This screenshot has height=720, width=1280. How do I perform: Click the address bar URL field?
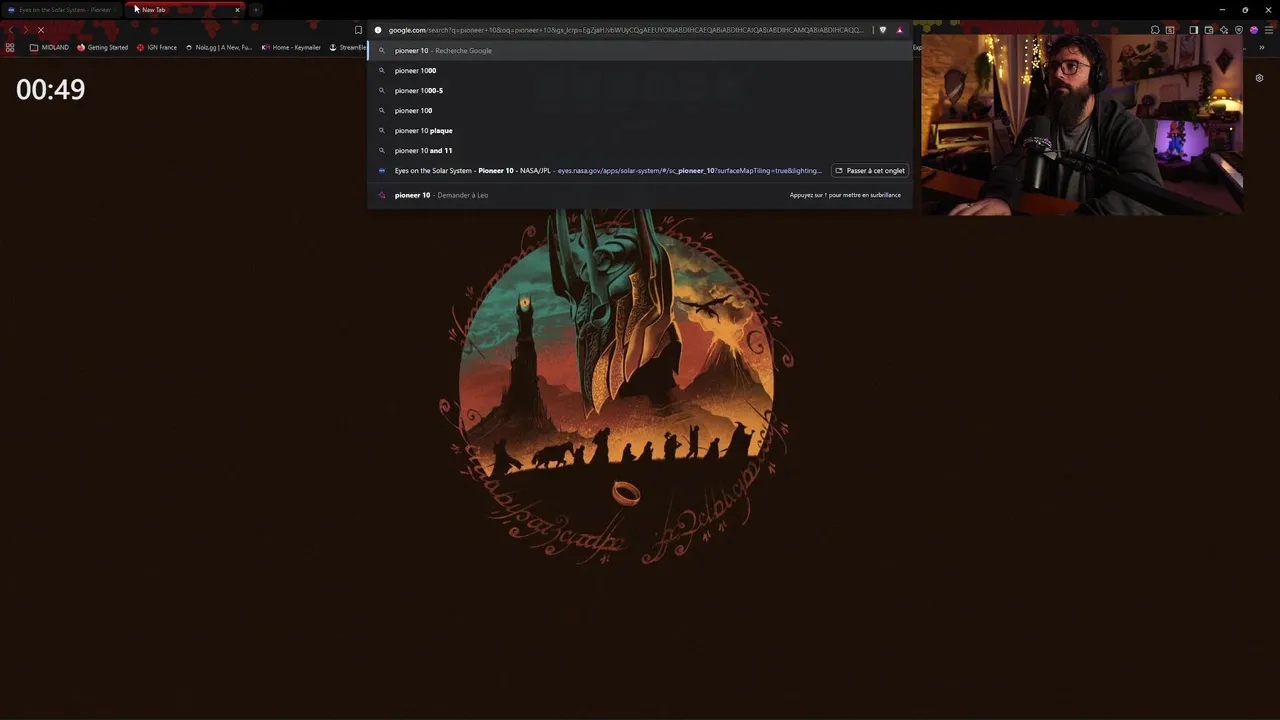click(x=625, y=30)
